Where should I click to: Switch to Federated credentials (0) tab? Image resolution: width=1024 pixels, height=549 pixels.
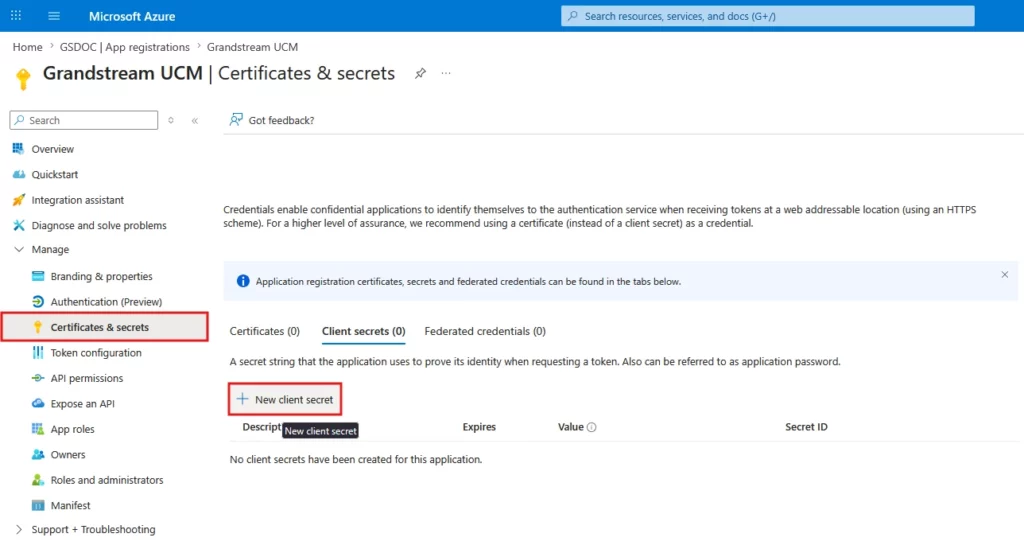(485, 331)
